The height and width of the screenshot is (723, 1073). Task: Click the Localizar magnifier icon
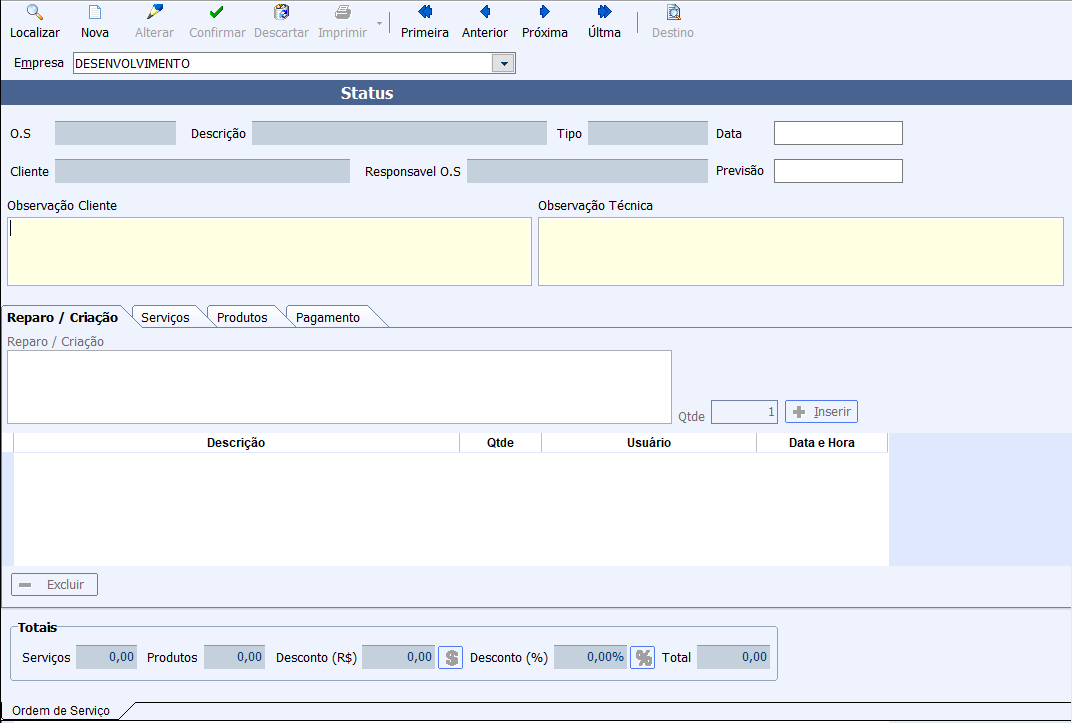(34, 13)
